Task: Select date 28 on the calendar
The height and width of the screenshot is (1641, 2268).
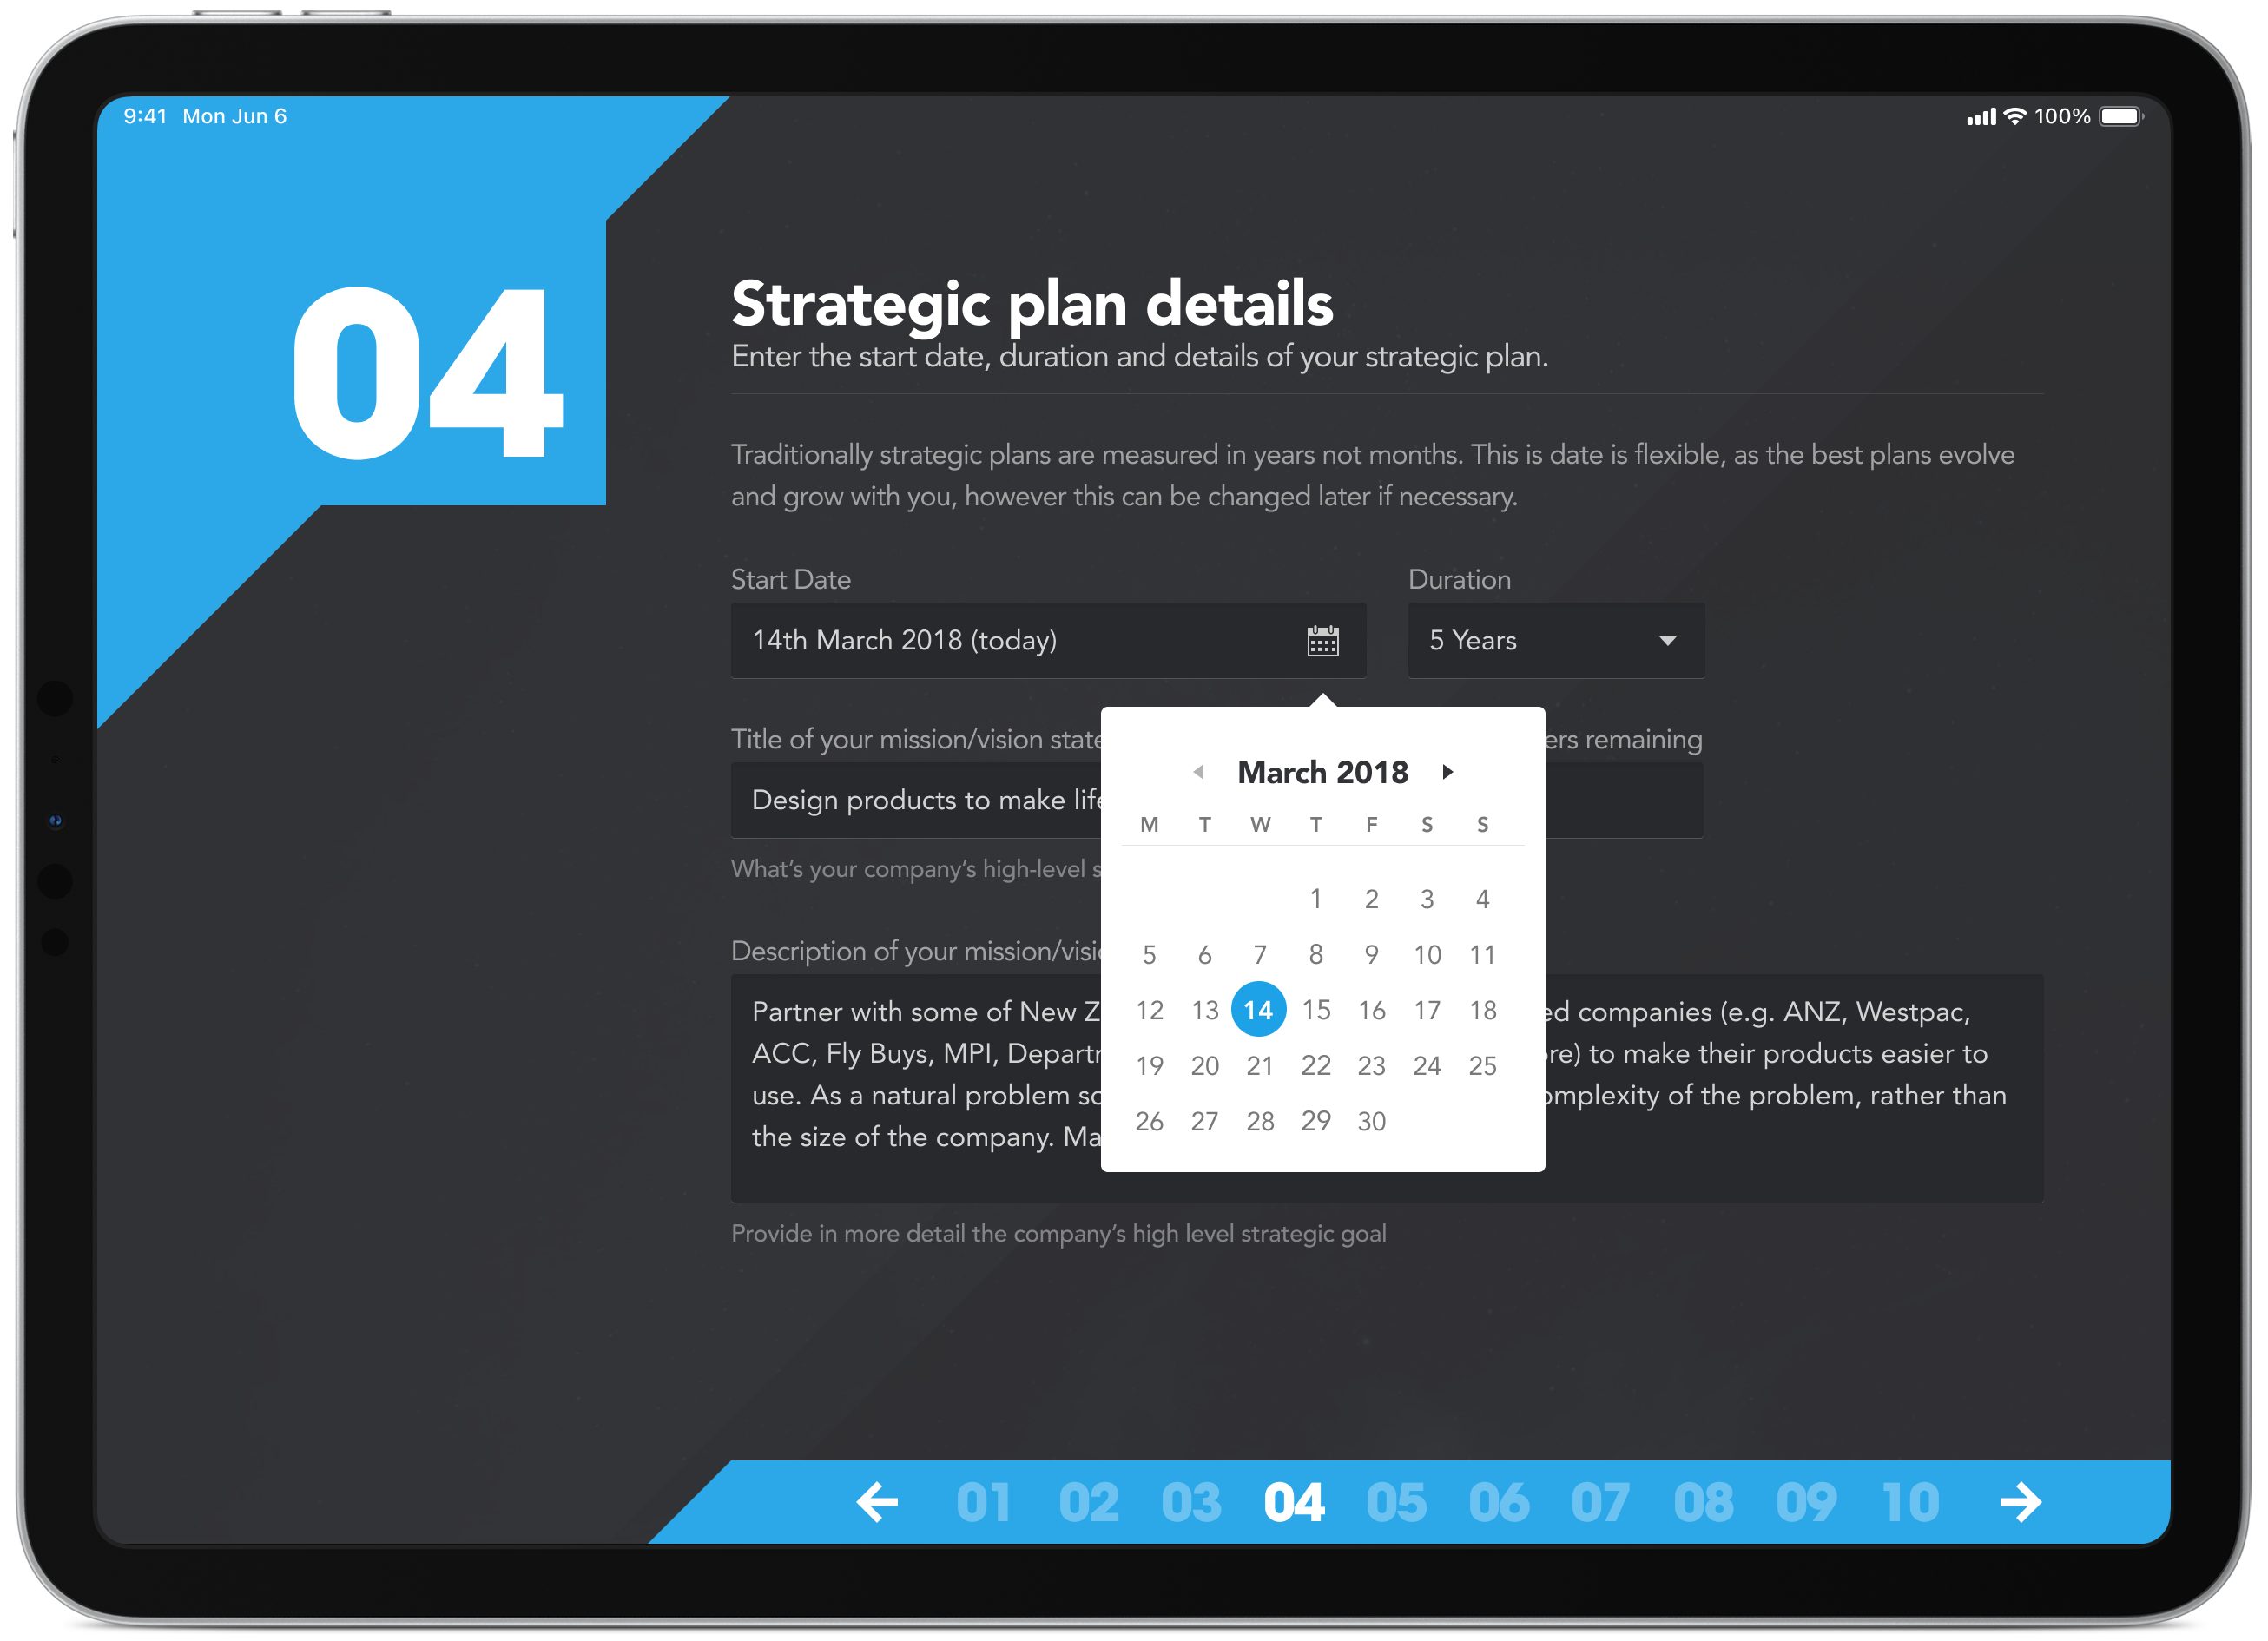Action: tap(1261, 1120)
